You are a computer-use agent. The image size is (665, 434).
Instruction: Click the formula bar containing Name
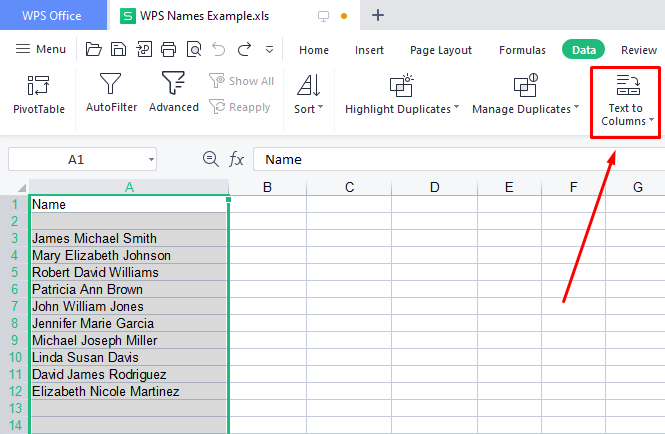point(459,160)
